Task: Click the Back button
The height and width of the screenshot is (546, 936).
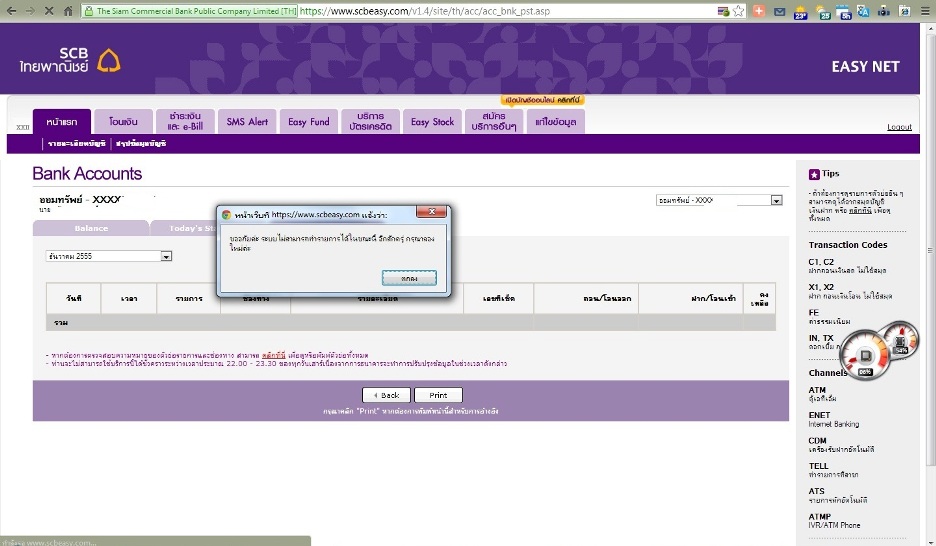Action: pos(386,395)
